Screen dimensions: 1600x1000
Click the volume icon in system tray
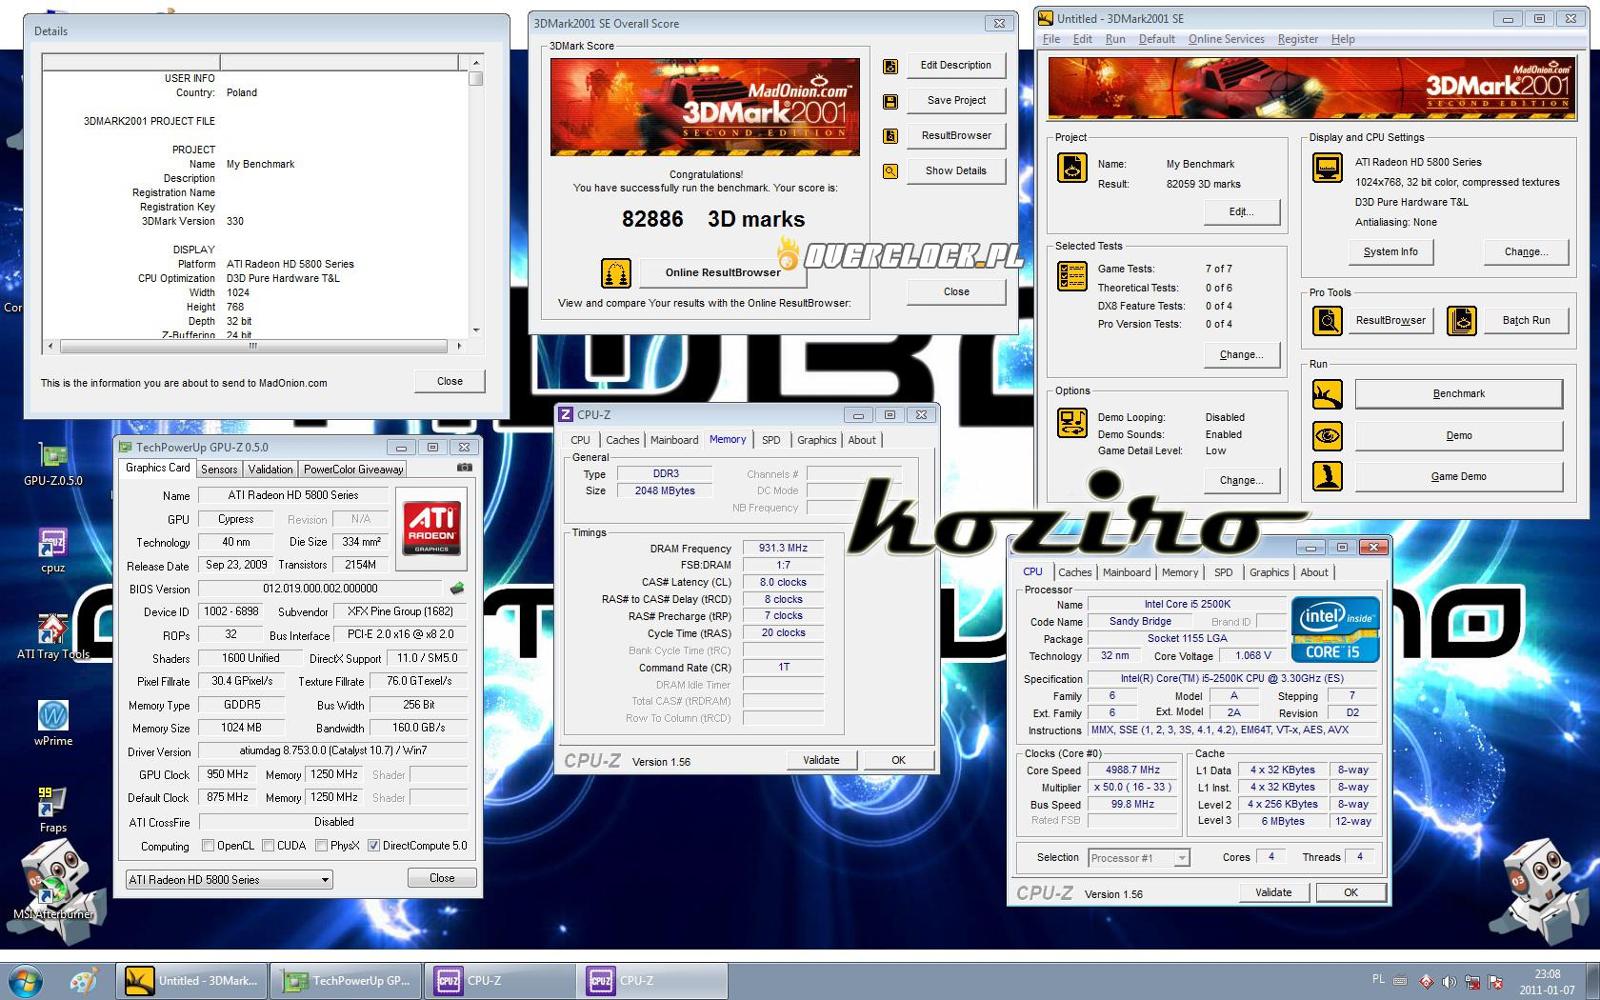[x=1449, y=981]
